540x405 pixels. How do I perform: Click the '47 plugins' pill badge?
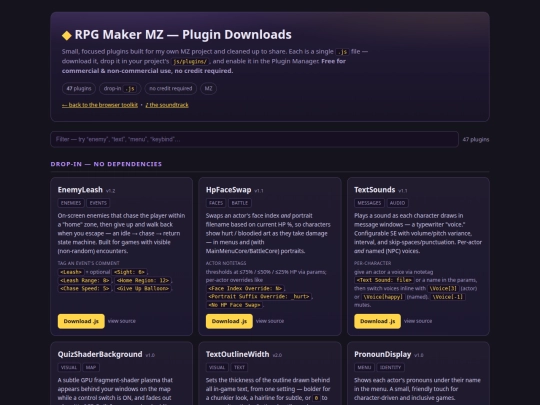[x=79, y=89]
